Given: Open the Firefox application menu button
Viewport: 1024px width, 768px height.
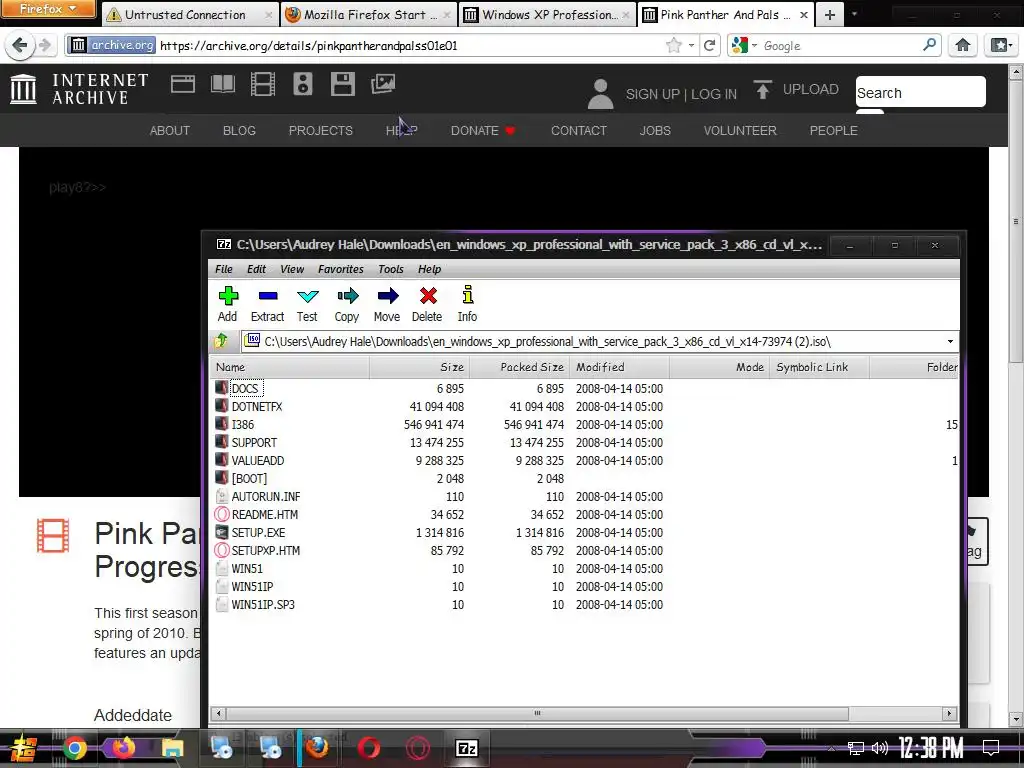Looking at the screenshot, I should [48, 9].
